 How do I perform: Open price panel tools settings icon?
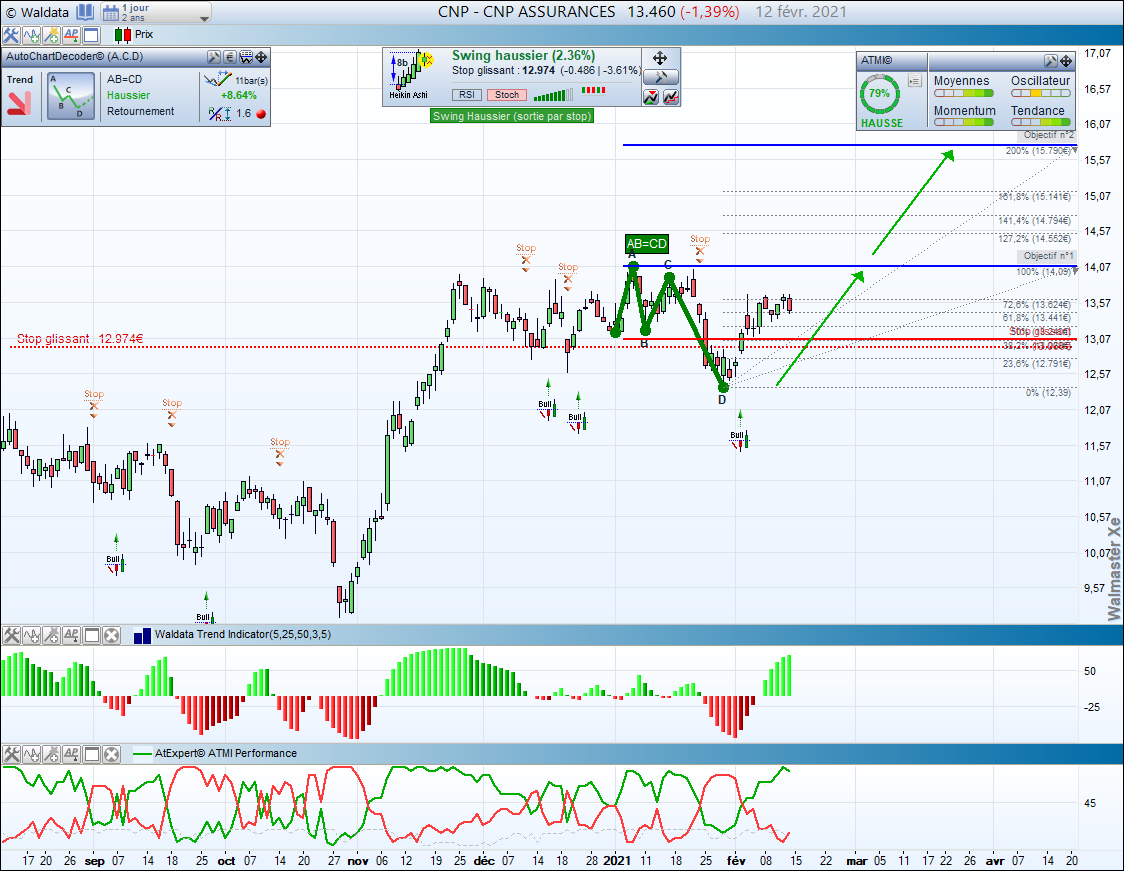pos(11,35)
